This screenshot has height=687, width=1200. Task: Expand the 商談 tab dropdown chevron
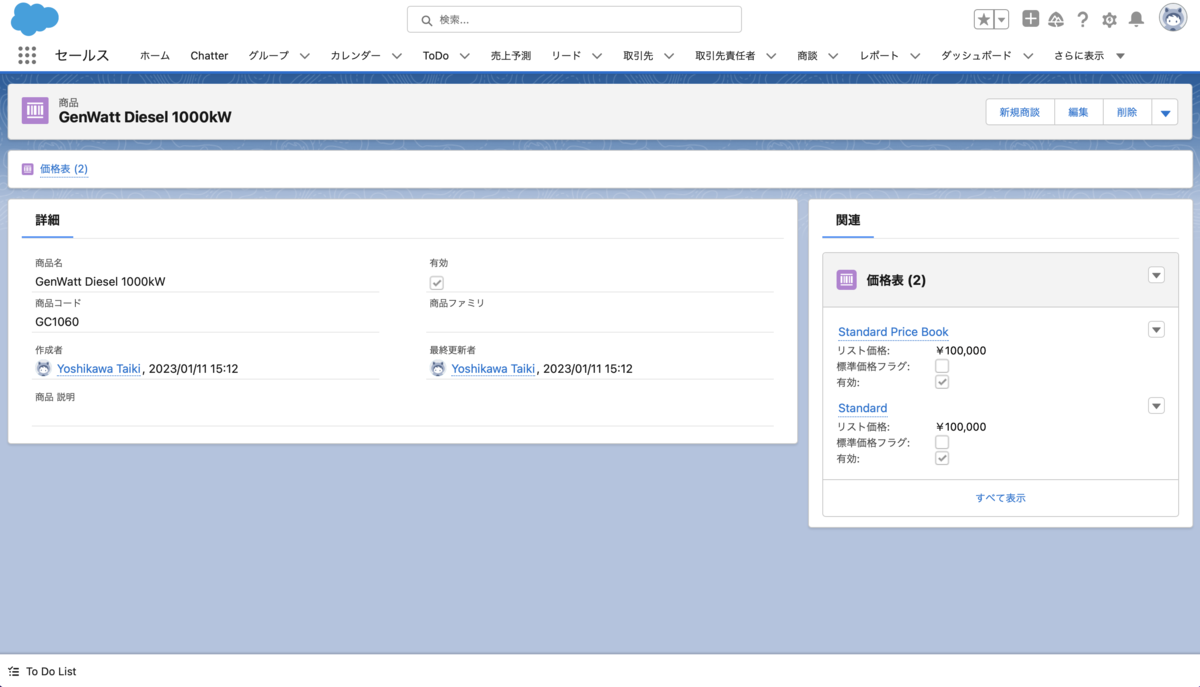[x=833, y=56]
